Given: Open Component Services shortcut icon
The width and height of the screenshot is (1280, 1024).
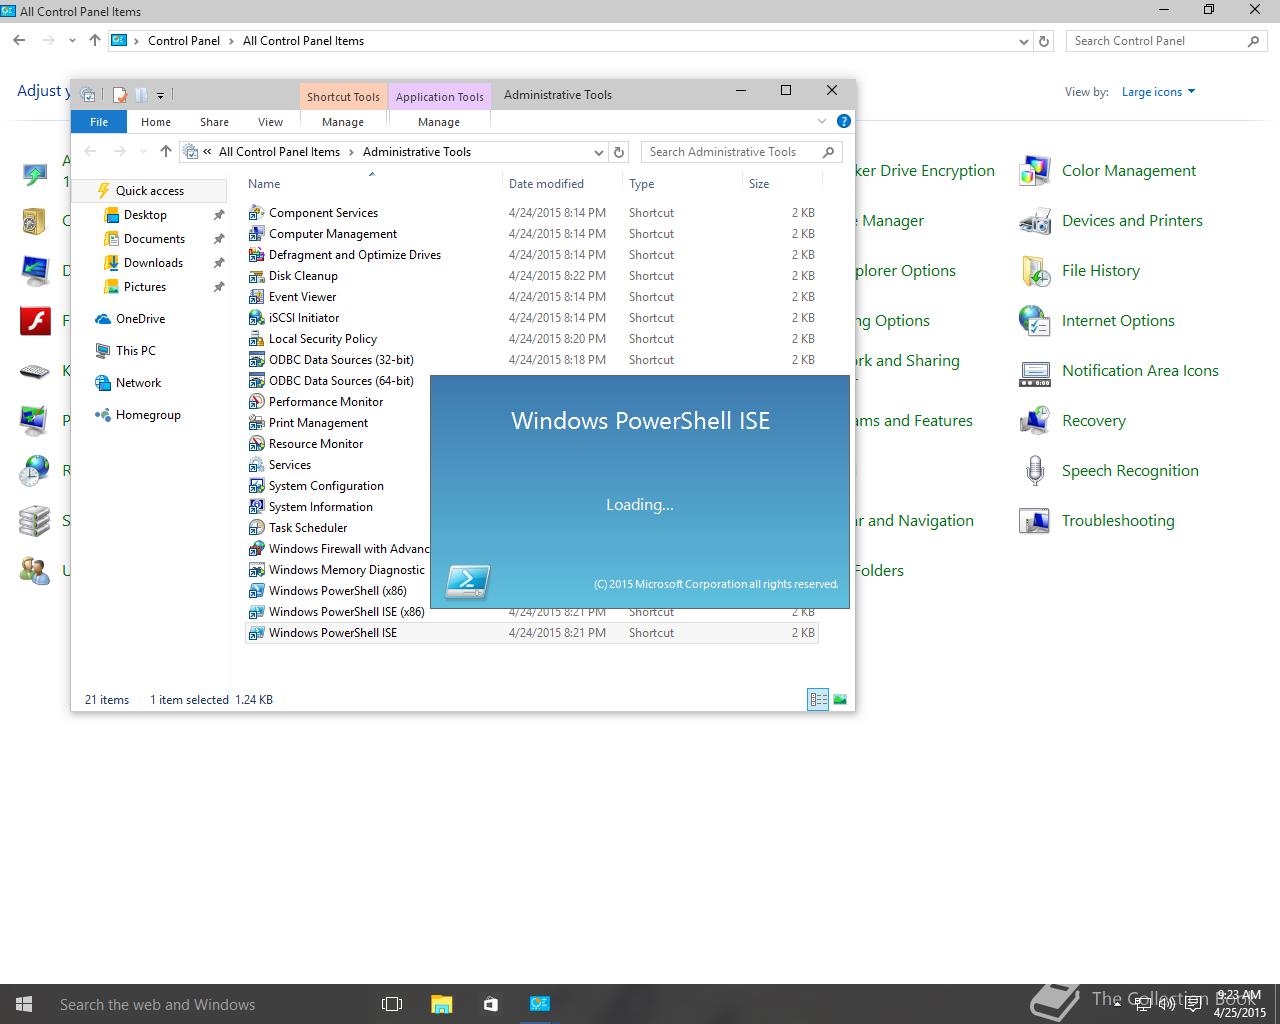Looking at the screenshot, I should (256, 213).
